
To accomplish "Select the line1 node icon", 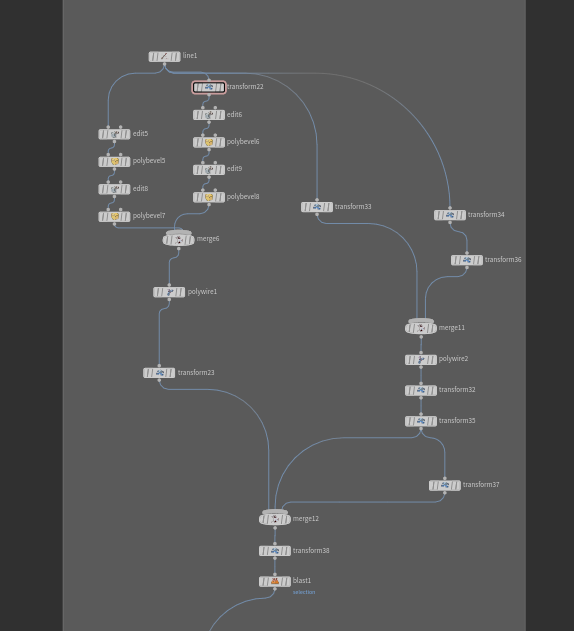I will (164, 56).
